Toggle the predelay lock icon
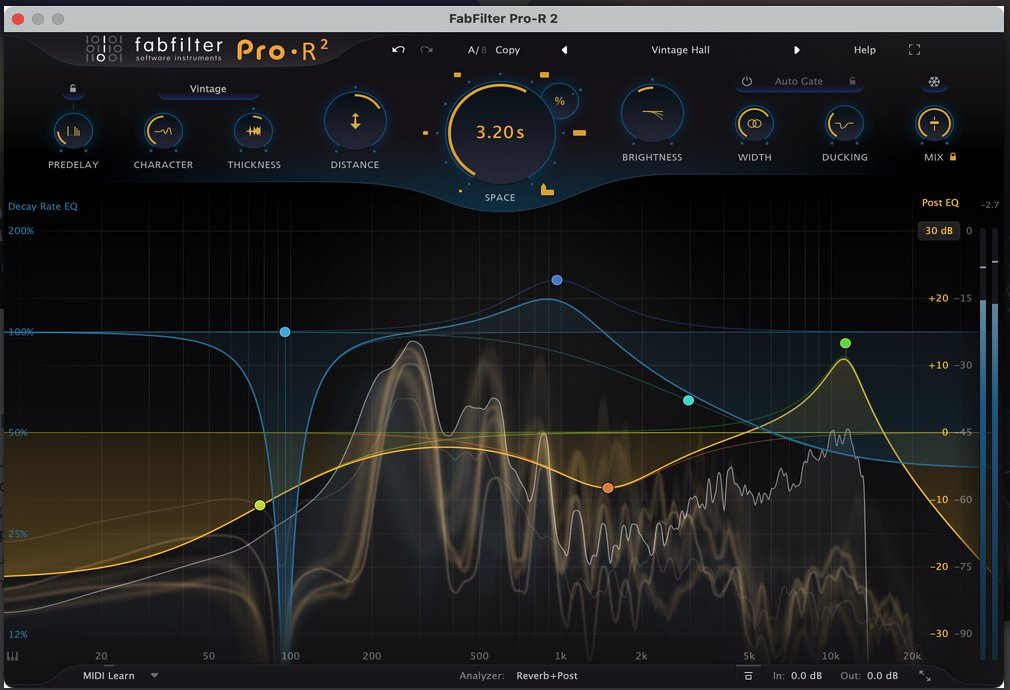 point(73,88)
